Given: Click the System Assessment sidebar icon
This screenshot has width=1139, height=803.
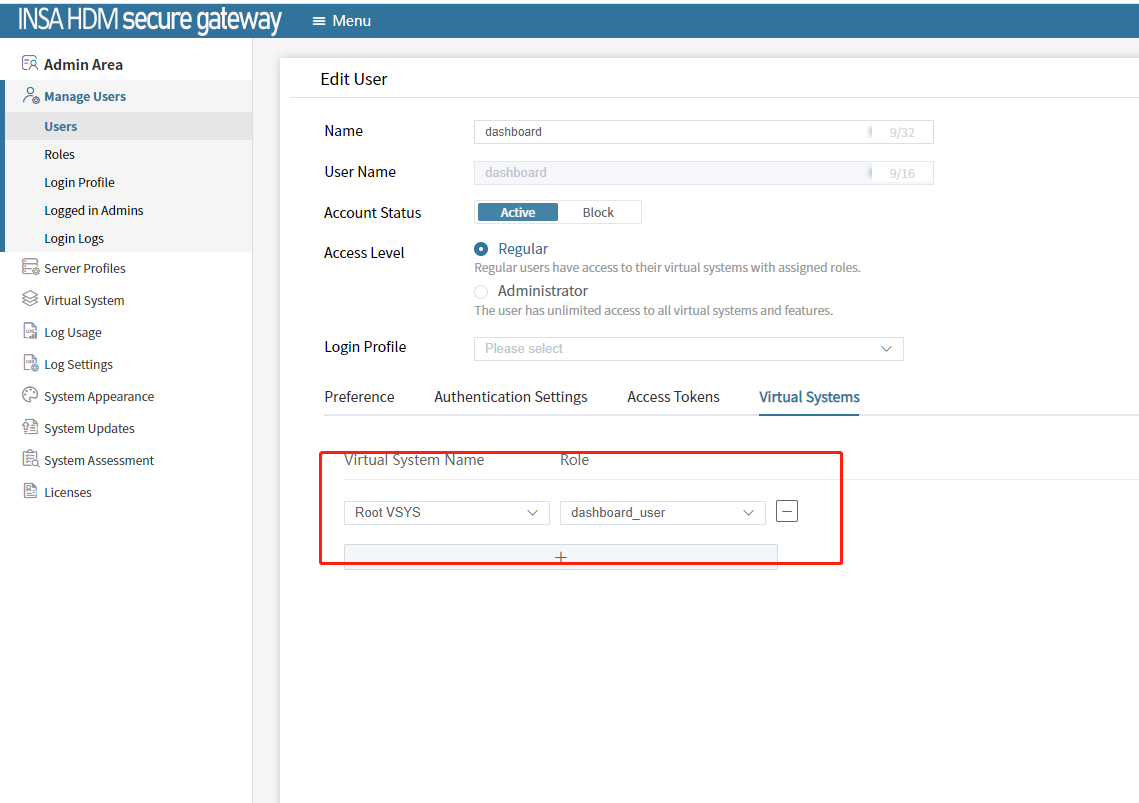Looking at the screenshot, I should coord(30,460).
